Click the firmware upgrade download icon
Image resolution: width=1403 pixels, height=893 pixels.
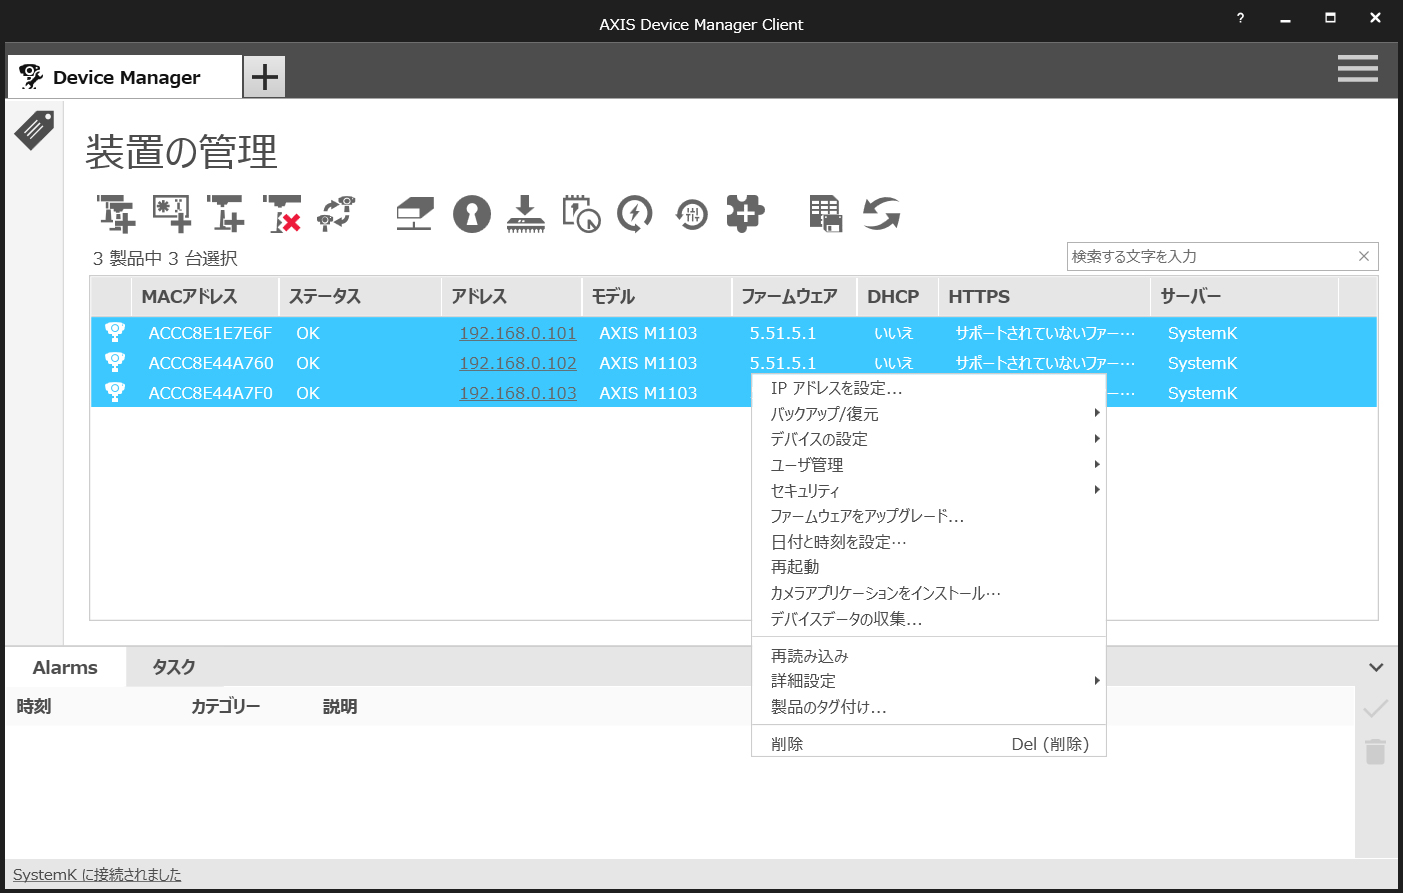[x=525, y=214]
